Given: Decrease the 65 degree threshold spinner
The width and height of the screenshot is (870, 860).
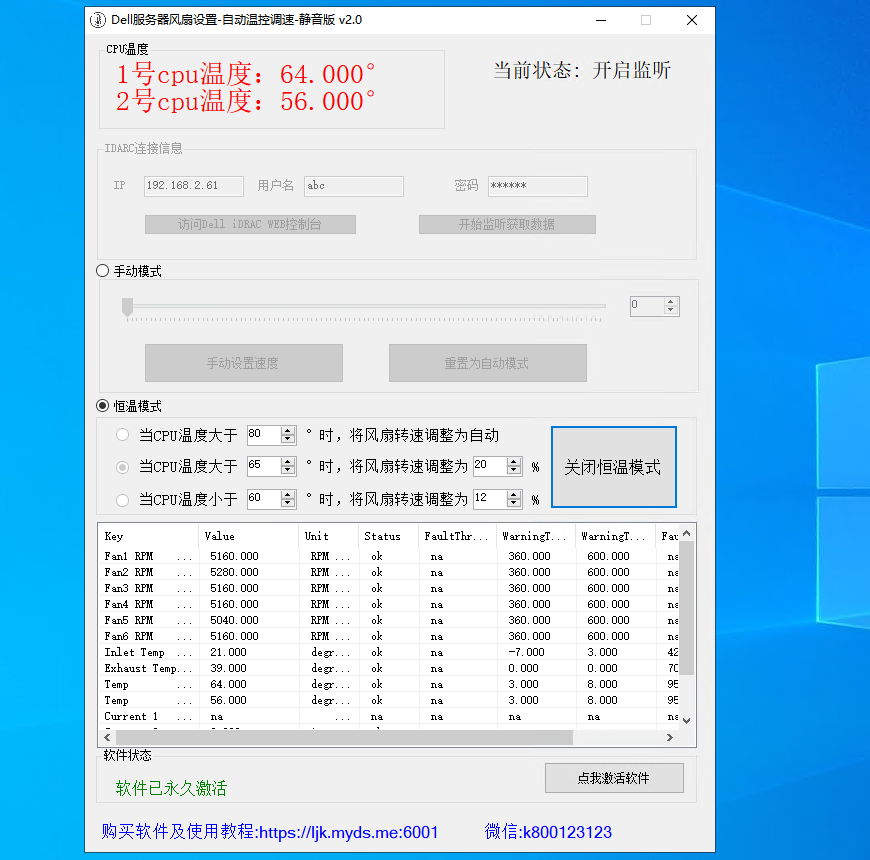Looking at the screenshot, I should [x=288, y=471].
